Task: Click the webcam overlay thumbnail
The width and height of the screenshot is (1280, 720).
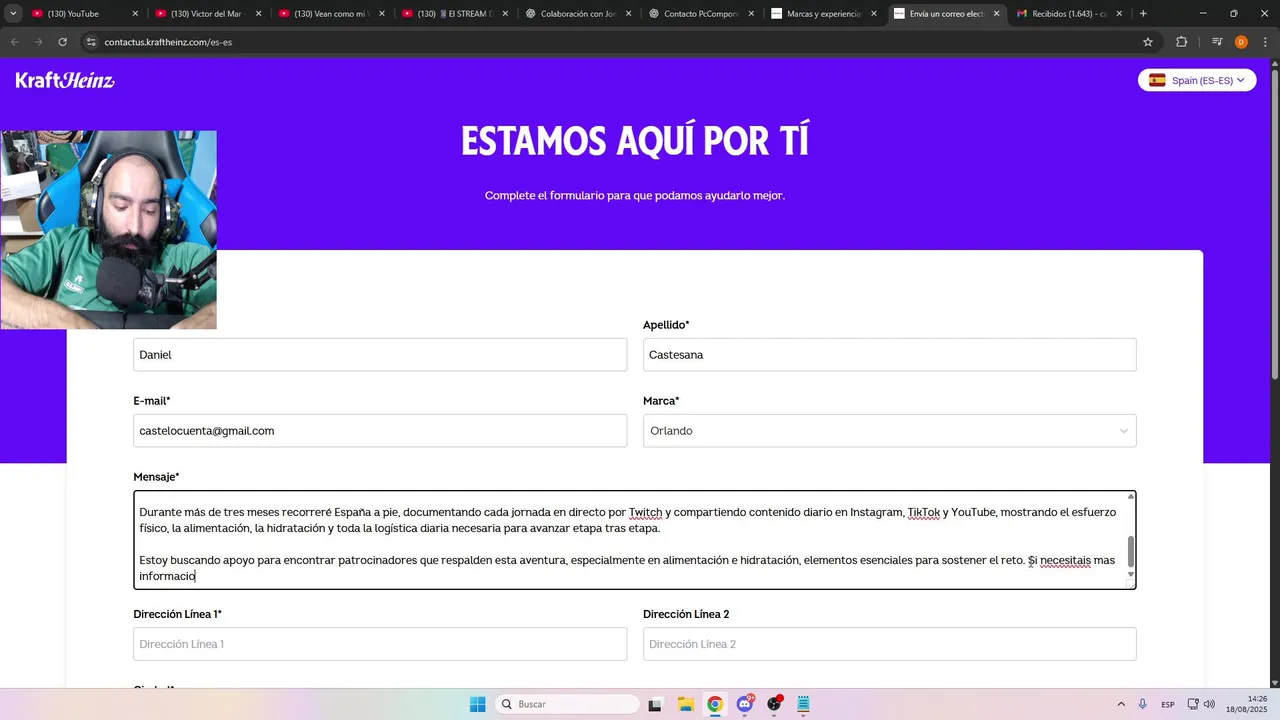Action: [x=108, y=230]
